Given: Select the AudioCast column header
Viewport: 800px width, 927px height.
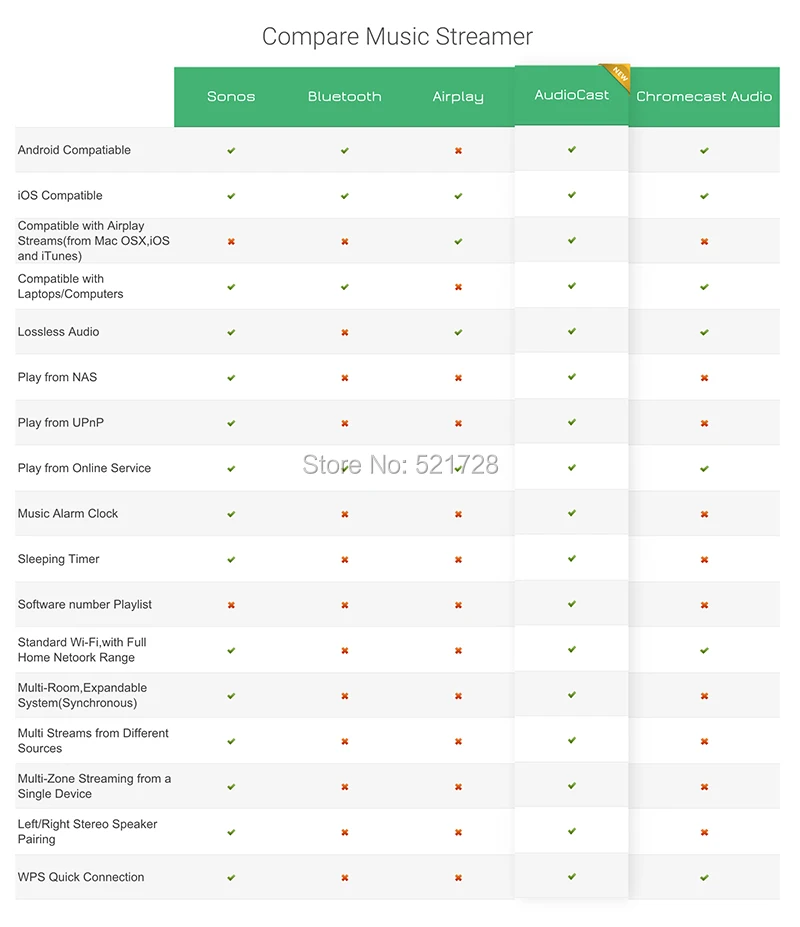Looking at the screenshot, I should point(571,95).
